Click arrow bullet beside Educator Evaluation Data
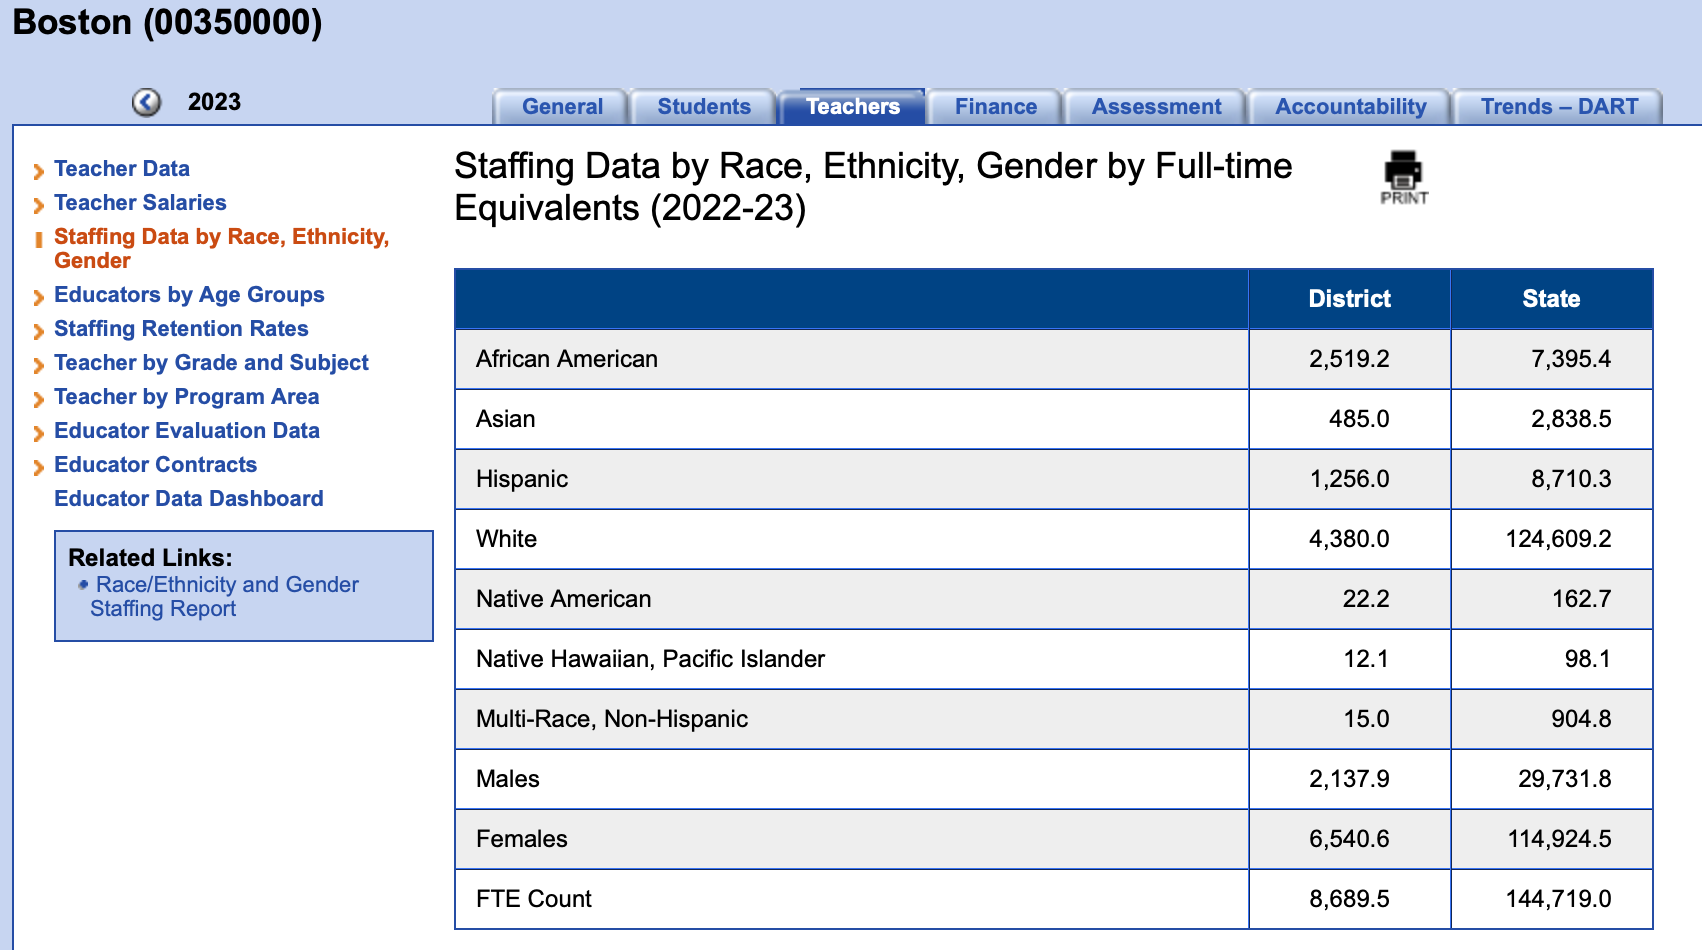 39,433
